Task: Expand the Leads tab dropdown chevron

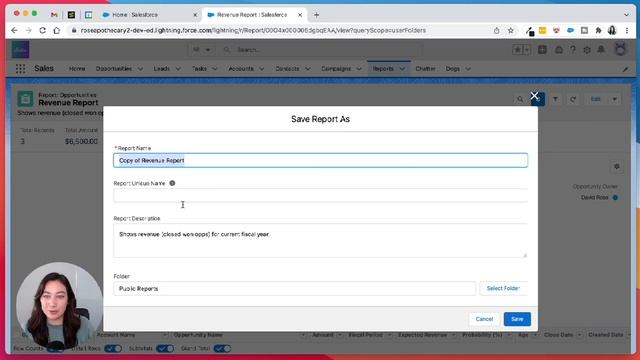Action: [x=178, y=69]
